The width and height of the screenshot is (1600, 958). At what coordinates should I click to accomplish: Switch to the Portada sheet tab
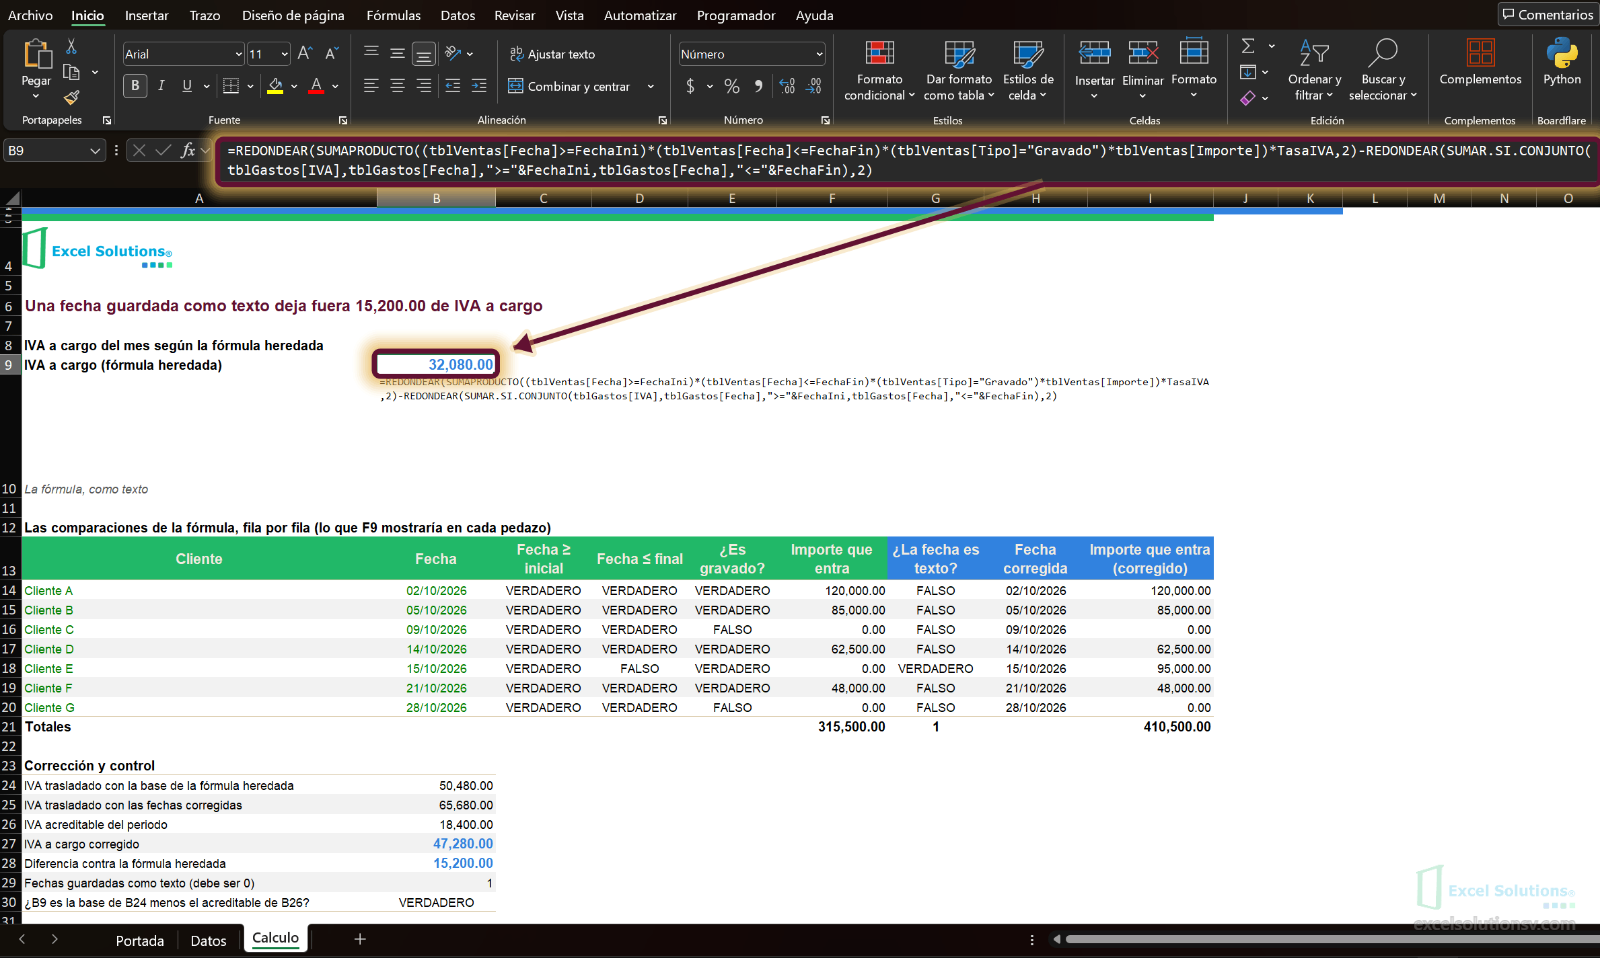(140, 940)
